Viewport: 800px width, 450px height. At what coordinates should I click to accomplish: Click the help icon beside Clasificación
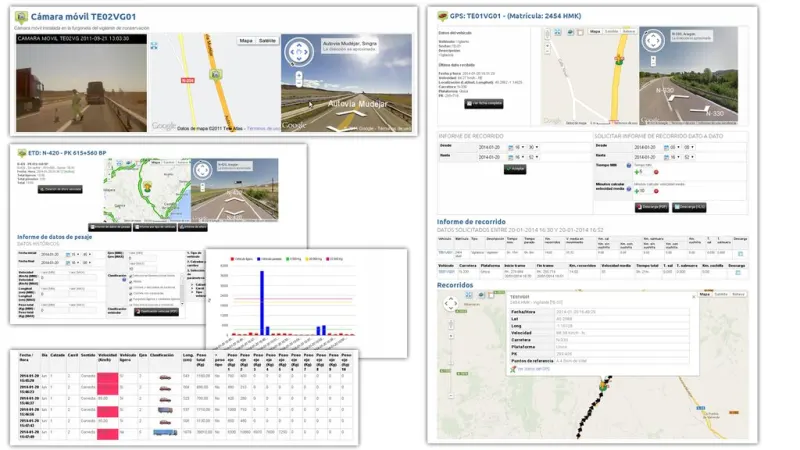click(124, 280)
